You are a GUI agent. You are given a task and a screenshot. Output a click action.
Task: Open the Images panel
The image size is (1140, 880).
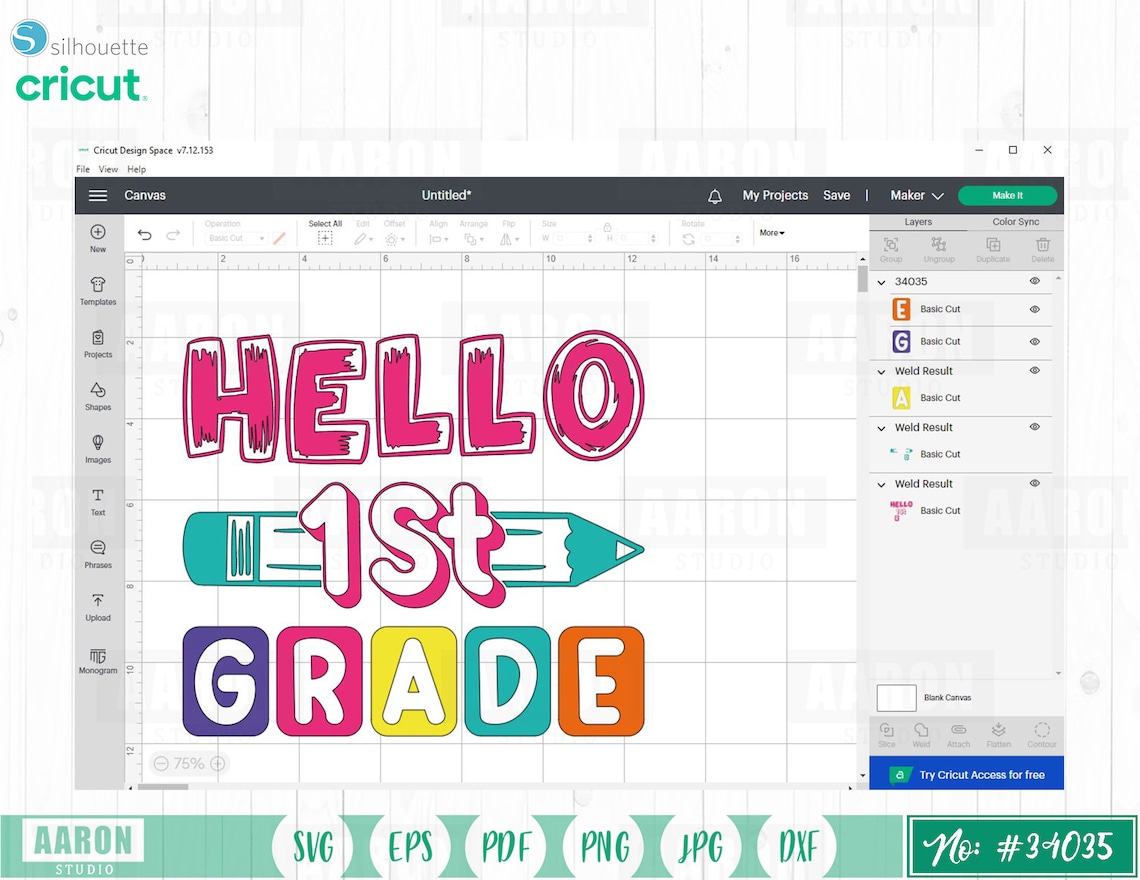click(98, 450)
